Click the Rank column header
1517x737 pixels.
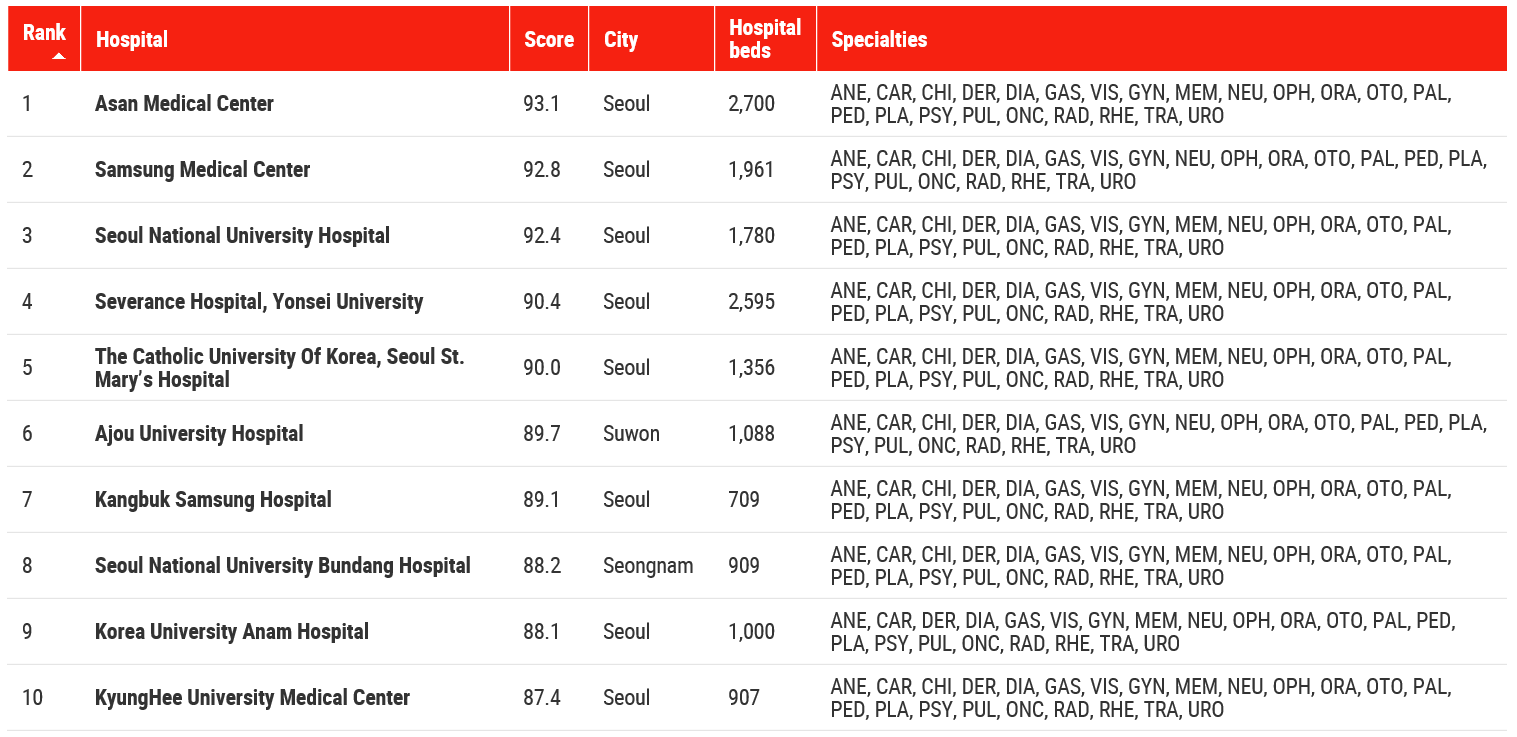pos(44,32)
